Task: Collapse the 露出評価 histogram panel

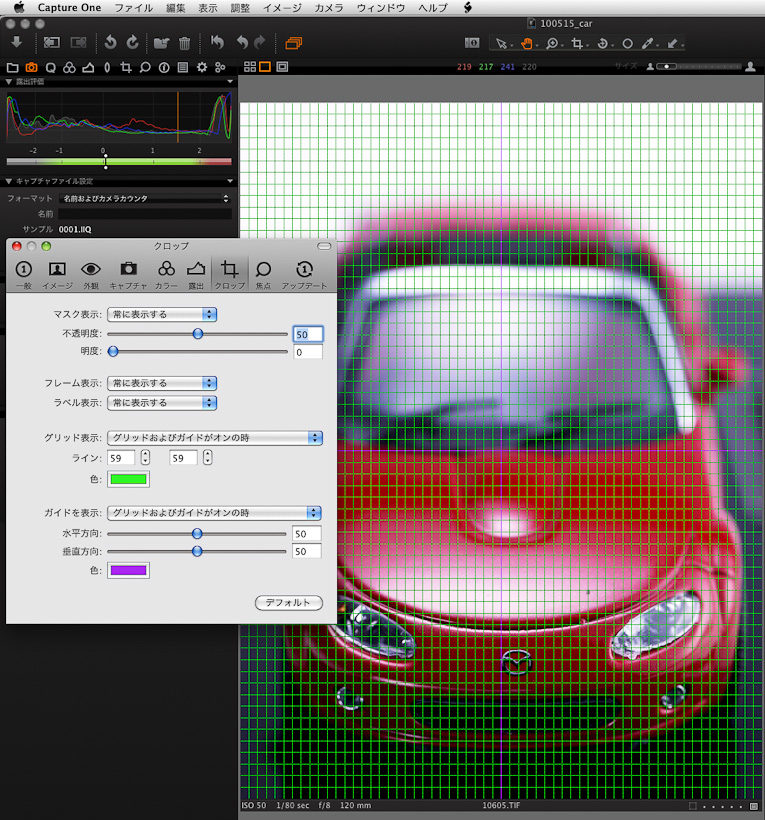Action: tap(9, 82)
